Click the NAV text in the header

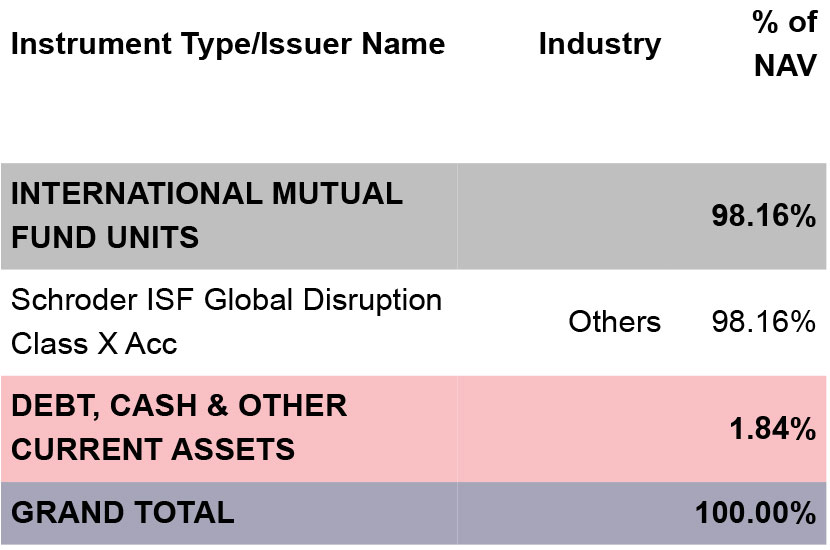click(786, 66)
